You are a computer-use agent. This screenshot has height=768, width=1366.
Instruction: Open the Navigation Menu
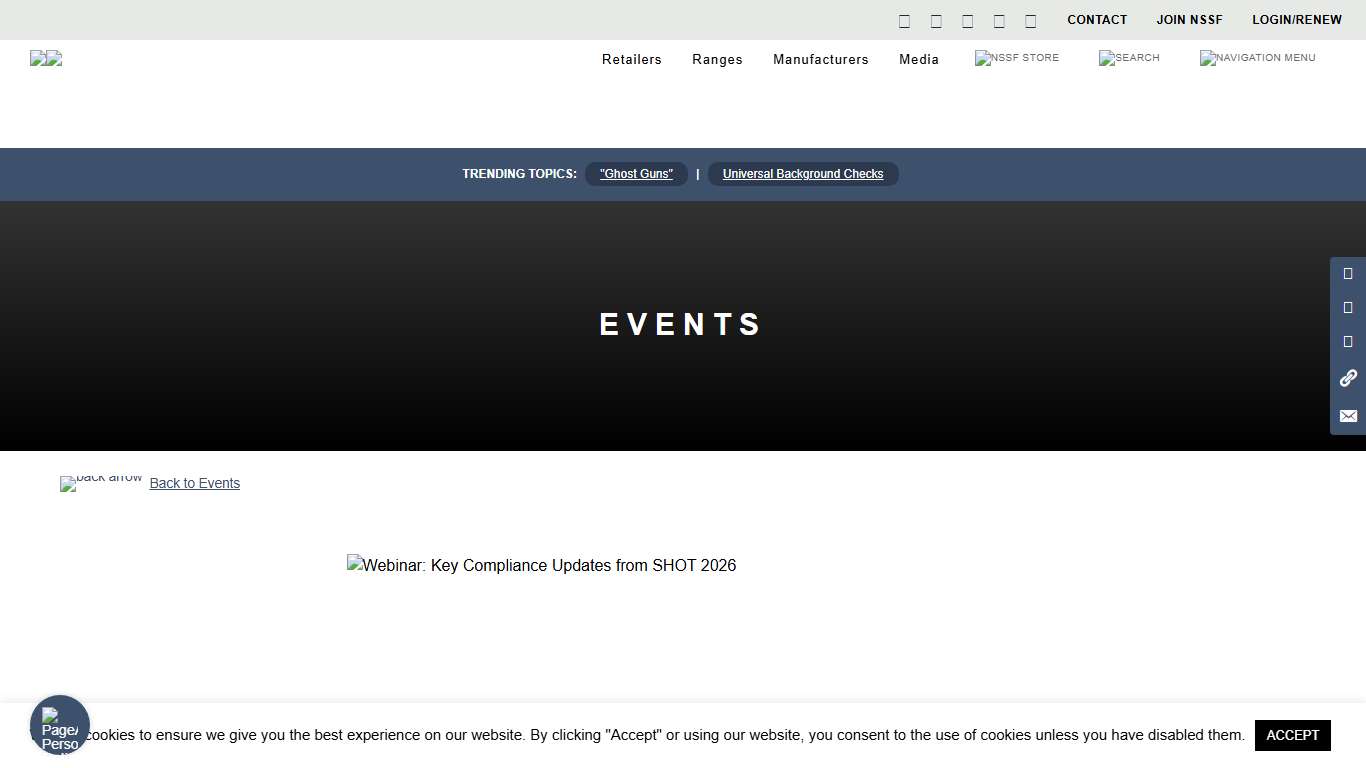(x=1257, y=58)
